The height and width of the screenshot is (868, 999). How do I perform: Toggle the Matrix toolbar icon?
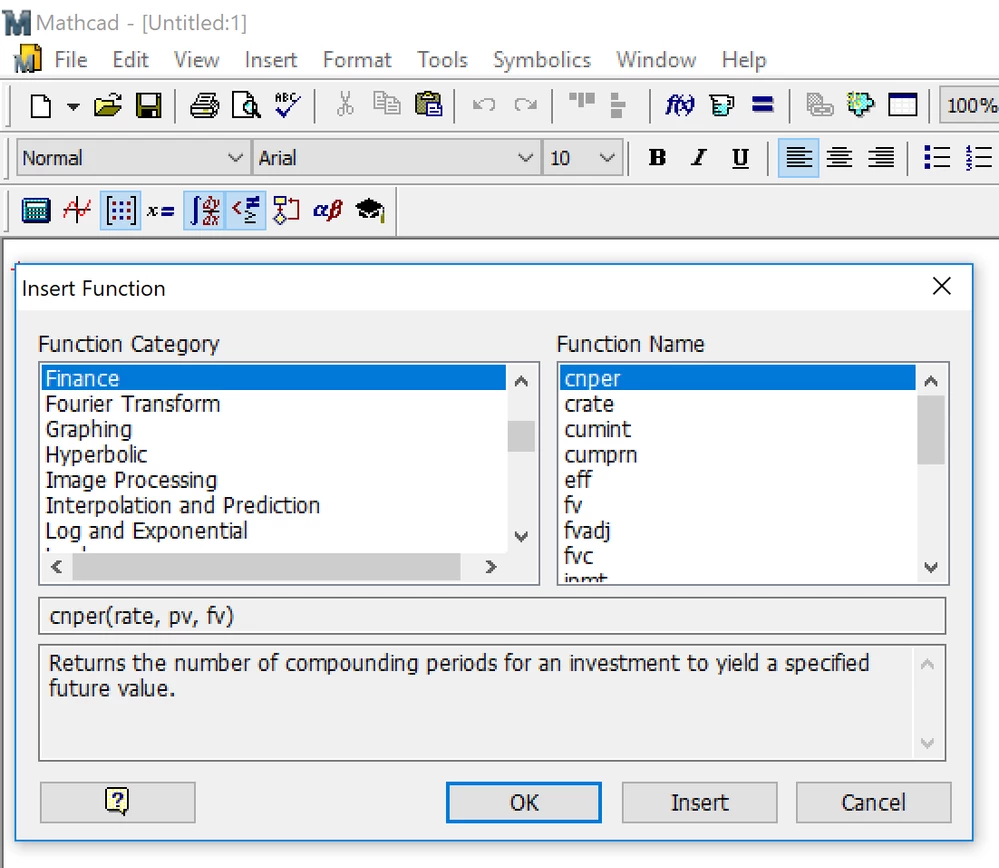tap(120, 210)
